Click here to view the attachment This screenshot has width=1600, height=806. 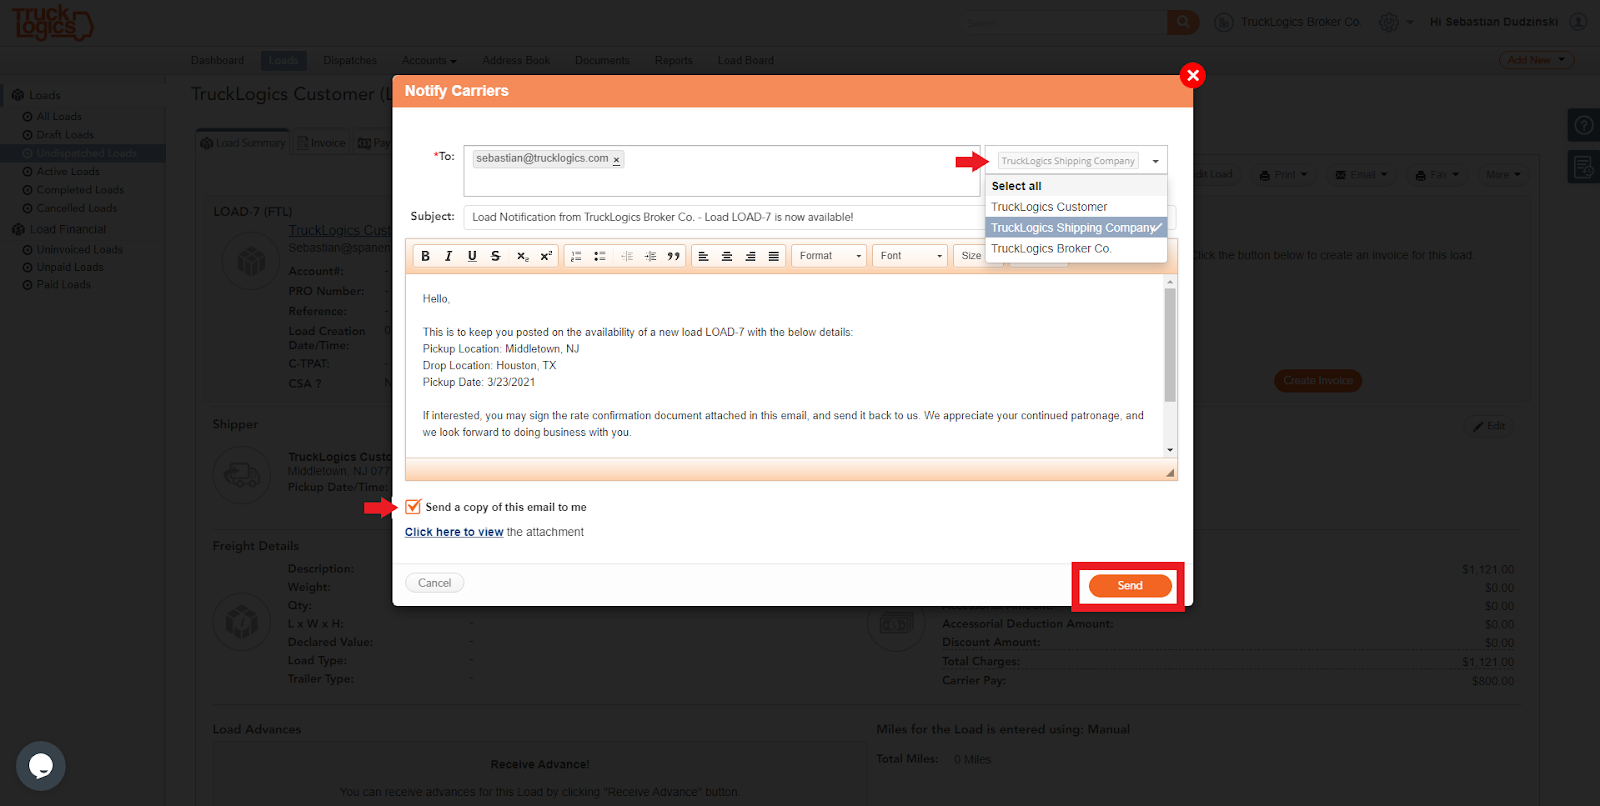[454, 532]
